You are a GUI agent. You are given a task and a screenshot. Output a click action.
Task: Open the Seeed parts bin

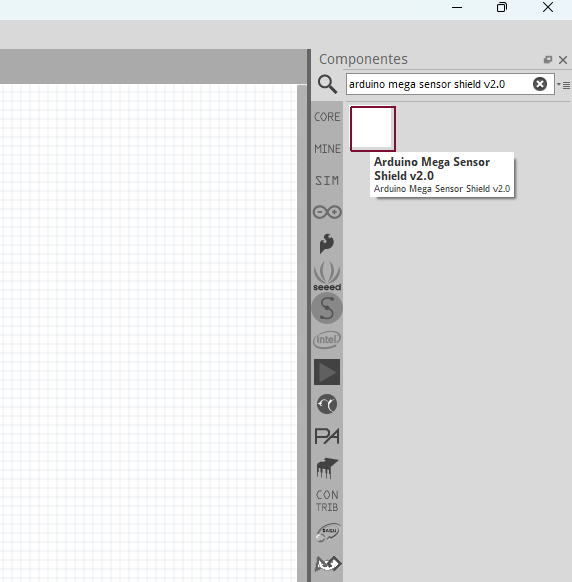(327, 276)
